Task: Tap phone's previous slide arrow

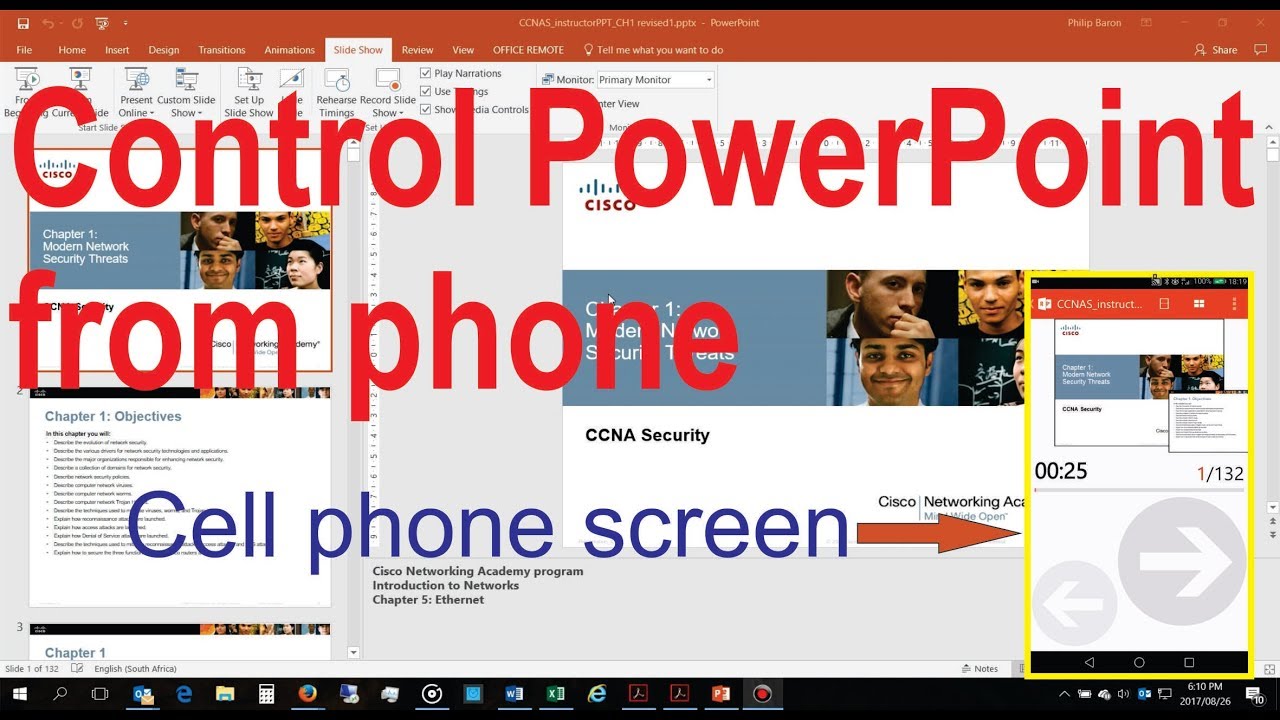Action: click(x=1073, y=603)
